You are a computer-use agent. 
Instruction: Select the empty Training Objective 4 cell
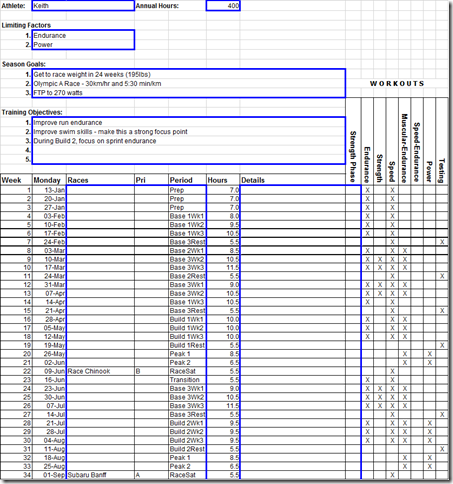click(x=189, y=150)
